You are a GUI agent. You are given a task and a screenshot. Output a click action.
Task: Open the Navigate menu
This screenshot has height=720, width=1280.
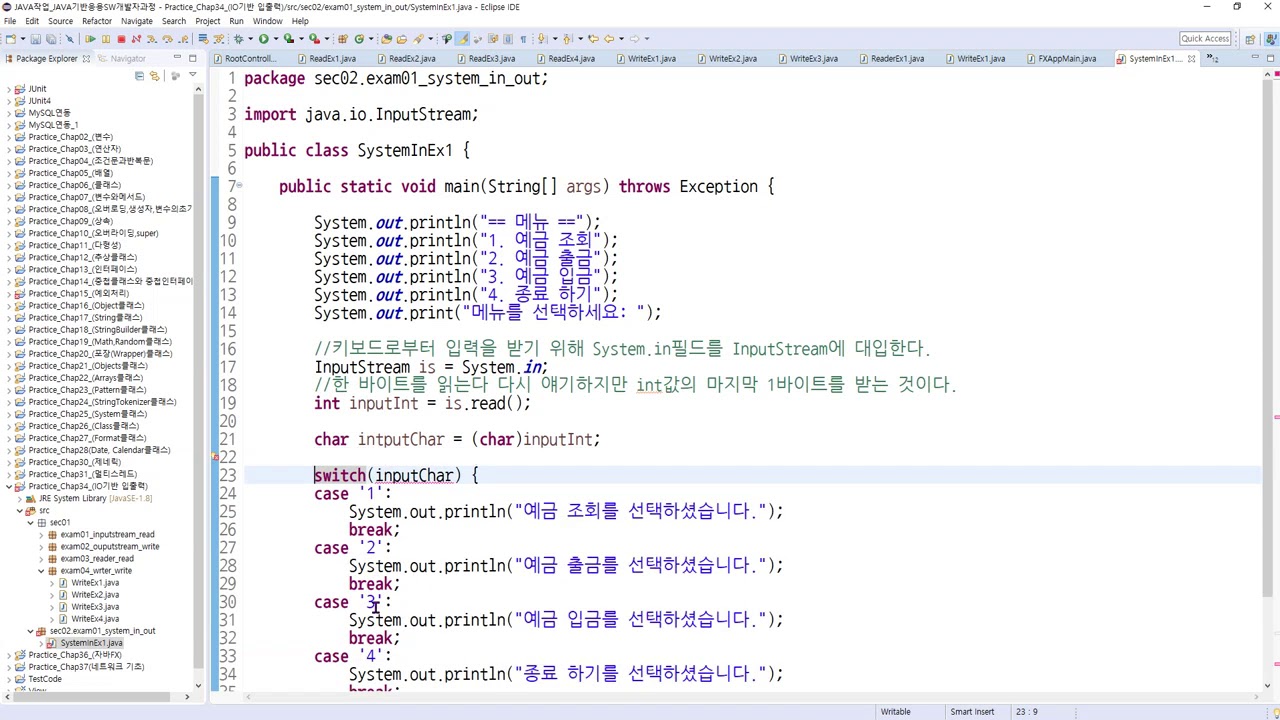click(137, 21)
